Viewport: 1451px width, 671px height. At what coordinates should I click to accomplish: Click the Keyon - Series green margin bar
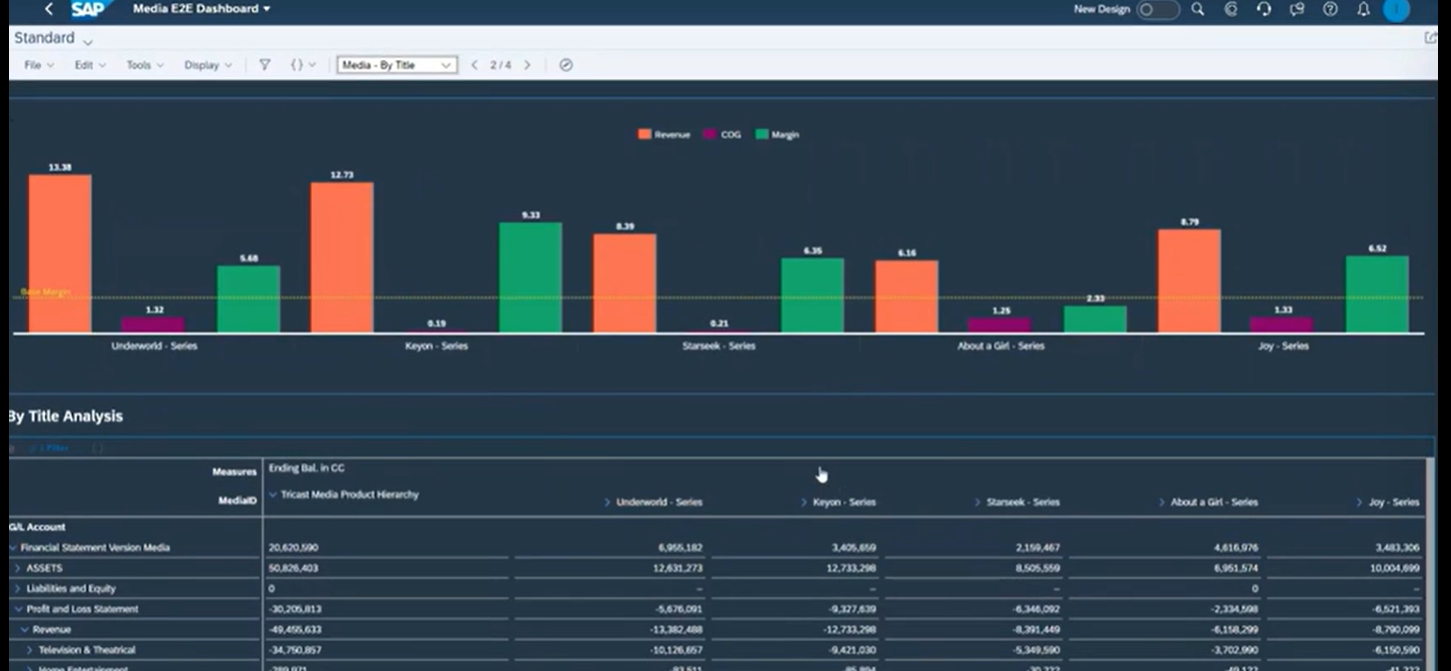click(530, 277)
